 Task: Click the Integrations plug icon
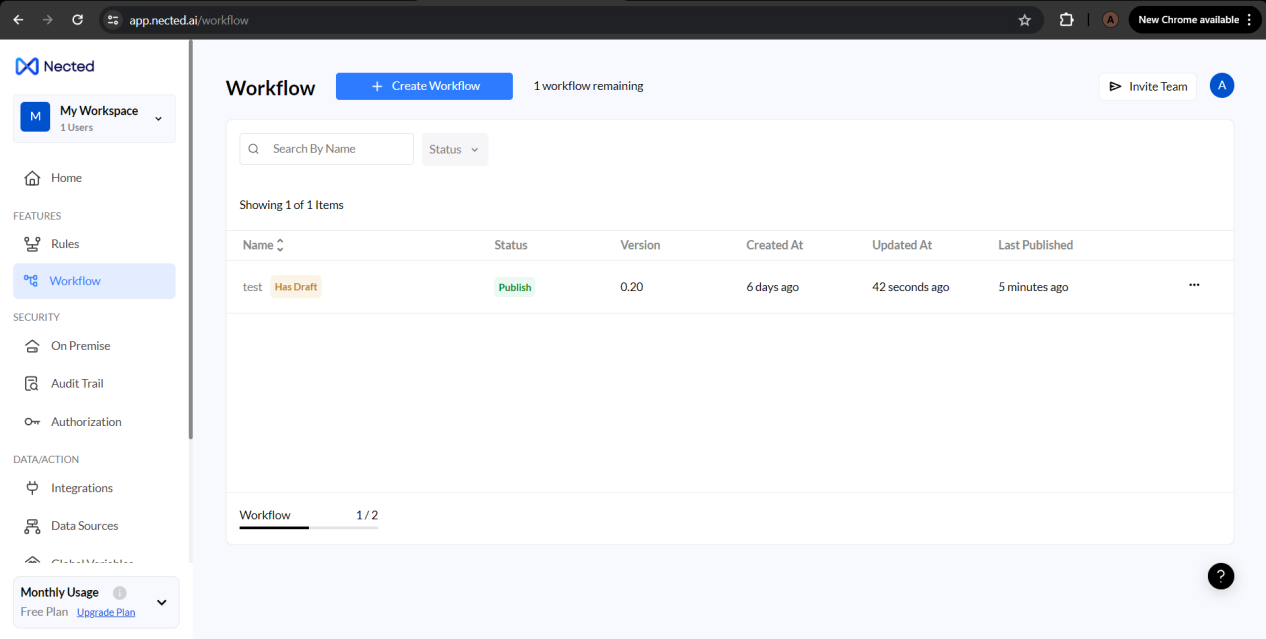pos(32,488)
